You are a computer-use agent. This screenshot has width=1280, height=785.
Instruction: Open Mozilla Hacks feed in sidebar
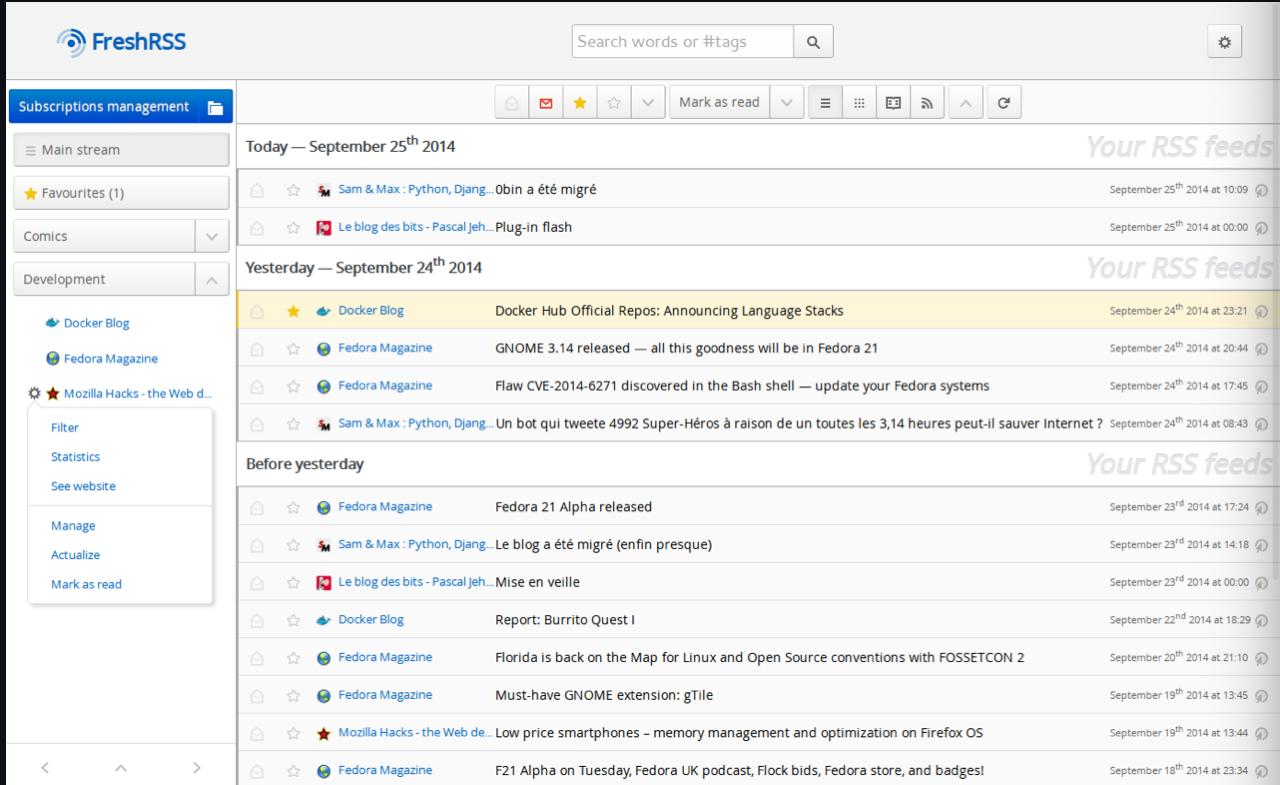tap(137, 393)
